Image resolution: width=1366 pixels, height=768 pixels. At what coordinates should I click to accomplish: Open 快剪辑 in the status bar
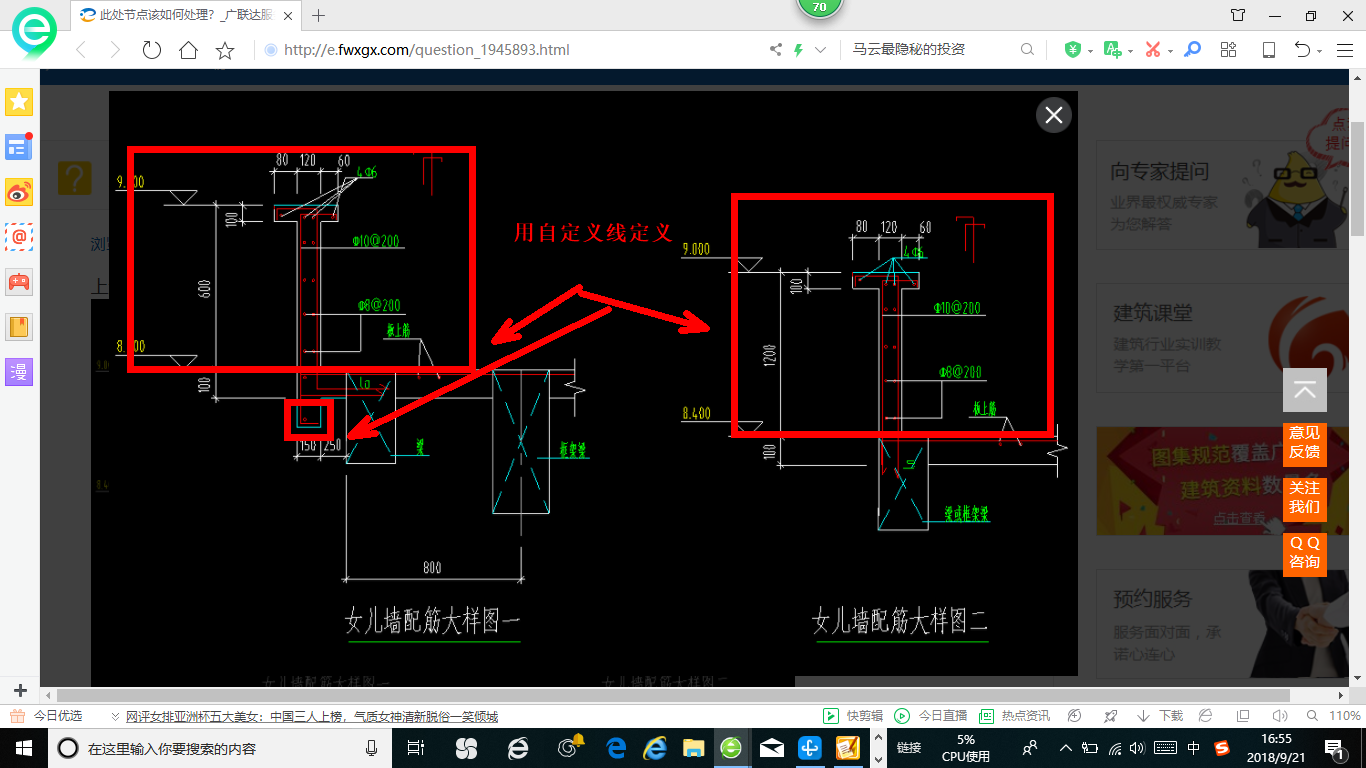[853, 716]
